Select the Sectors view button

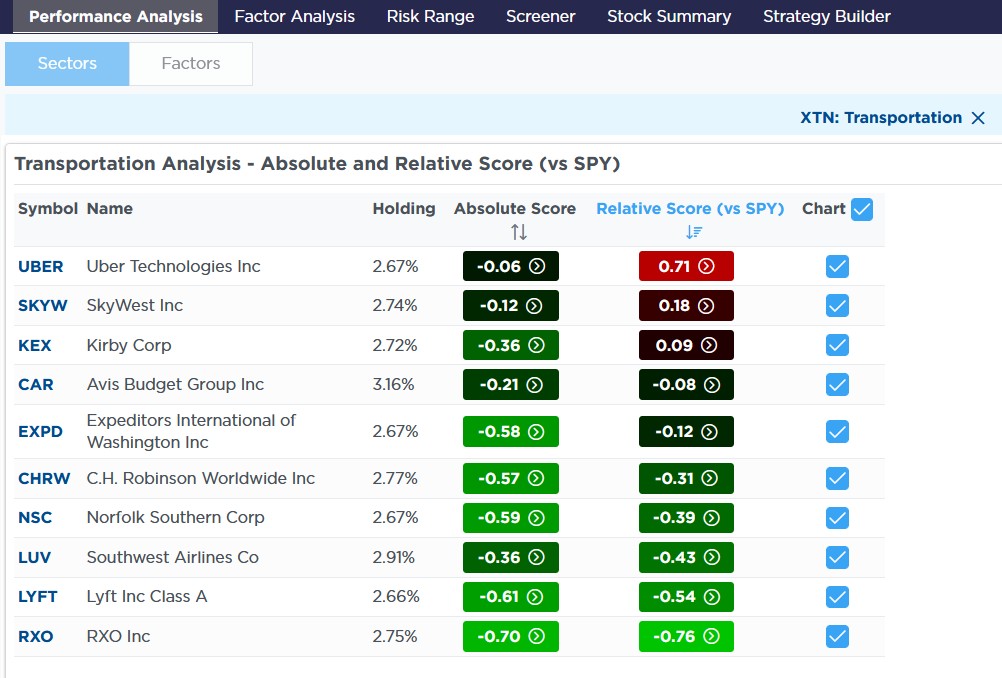[x=67, y=64]
